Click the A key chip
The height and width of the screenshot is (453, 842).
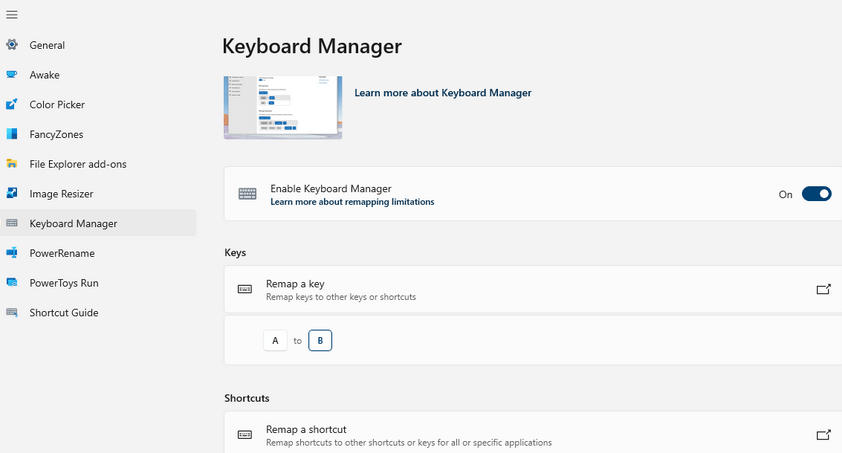click(275, 340)
